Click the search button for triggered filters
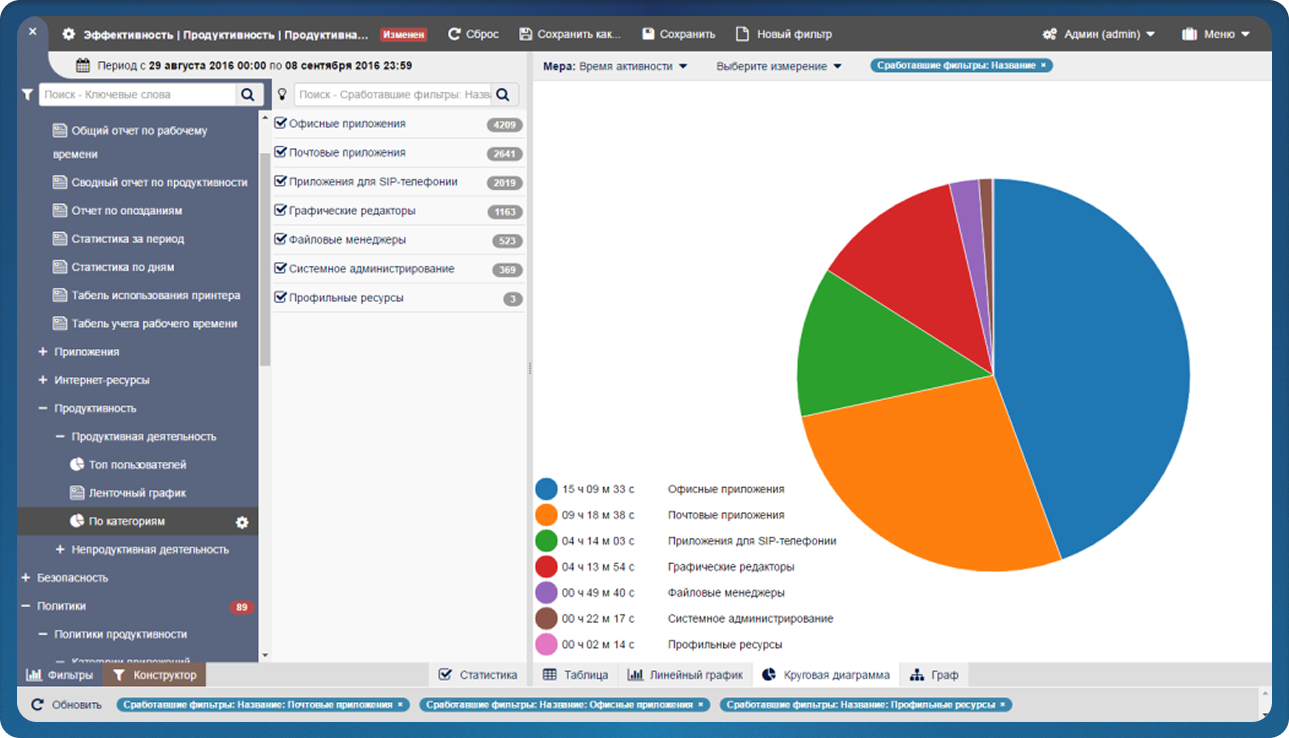Image resolution: width=1289 pixels, height=738 pixels. [503, 95]
